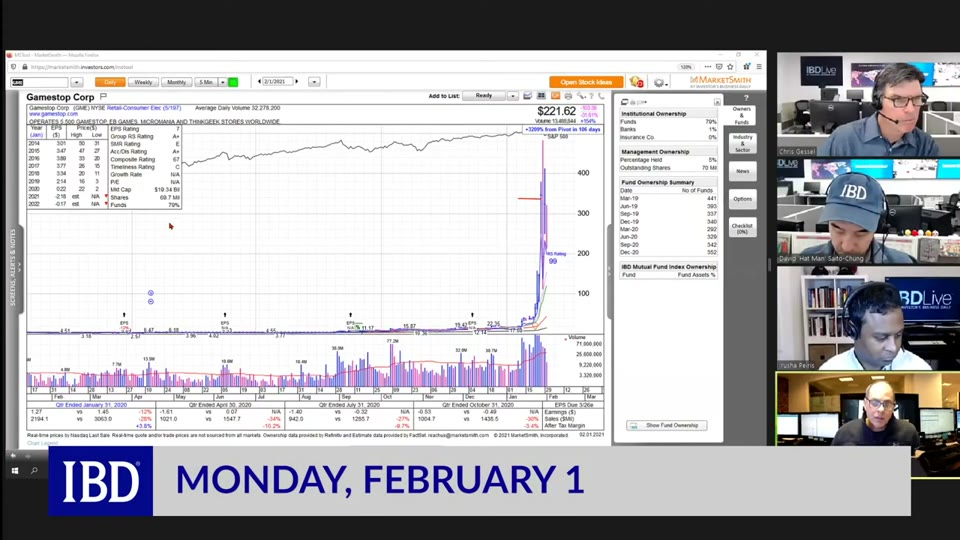
Task: Click the Show Fund Ownership button
Action: [x=667, y=426]
